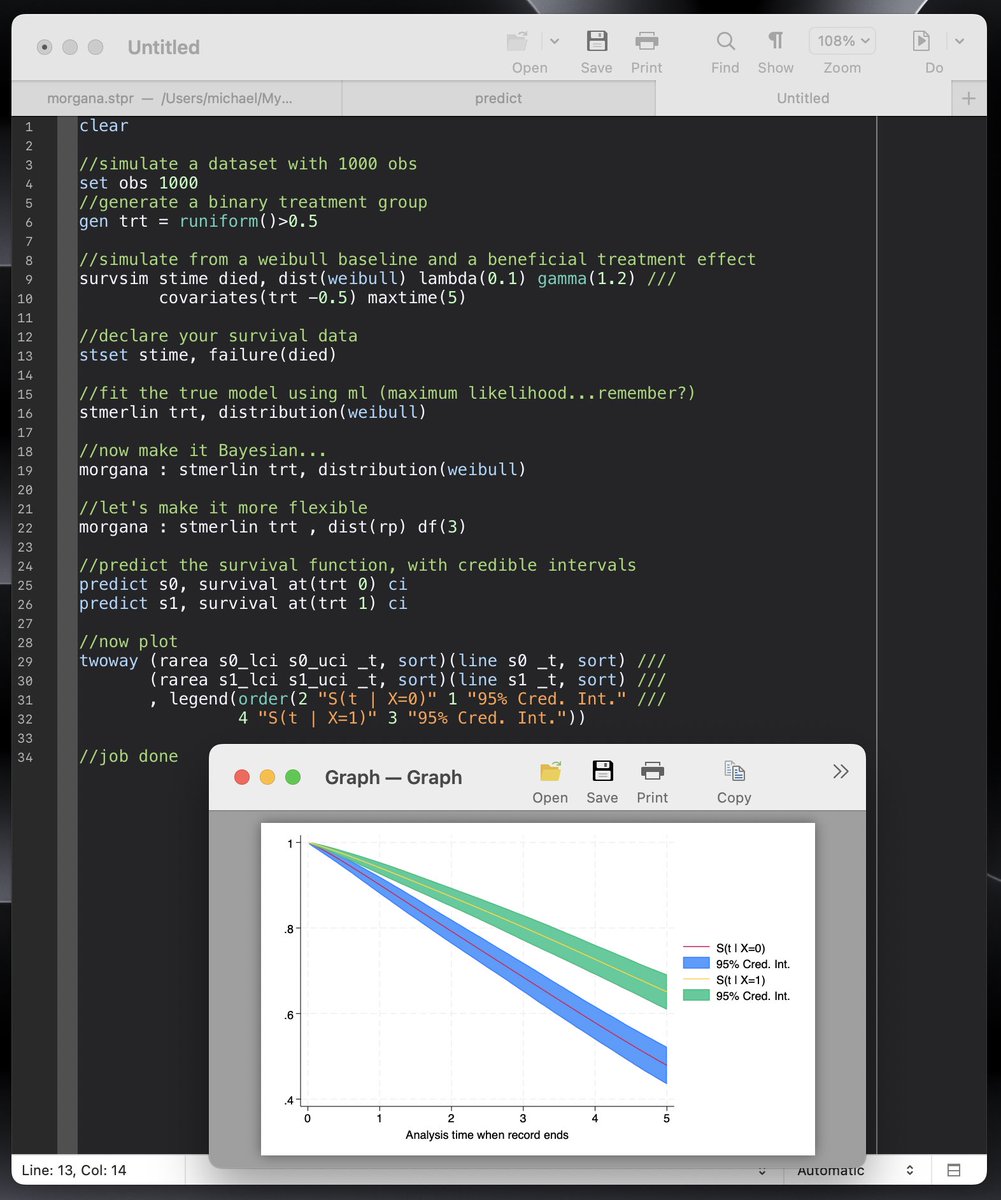The width and height of the screenshot is (1001, 1200).
Task: Click Print icon in Graph window
Action: click(x=652, y=771)
